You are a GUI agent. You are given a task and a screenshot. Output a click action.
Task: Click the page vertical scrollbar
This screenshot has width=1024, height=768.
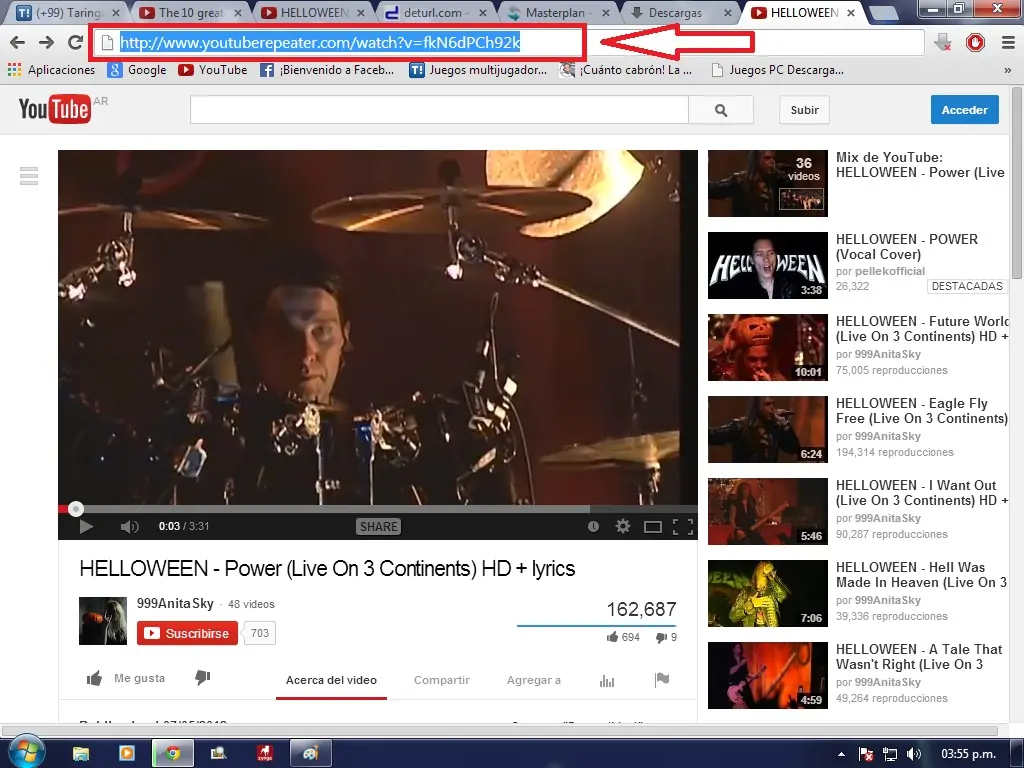click(1017, 183)
